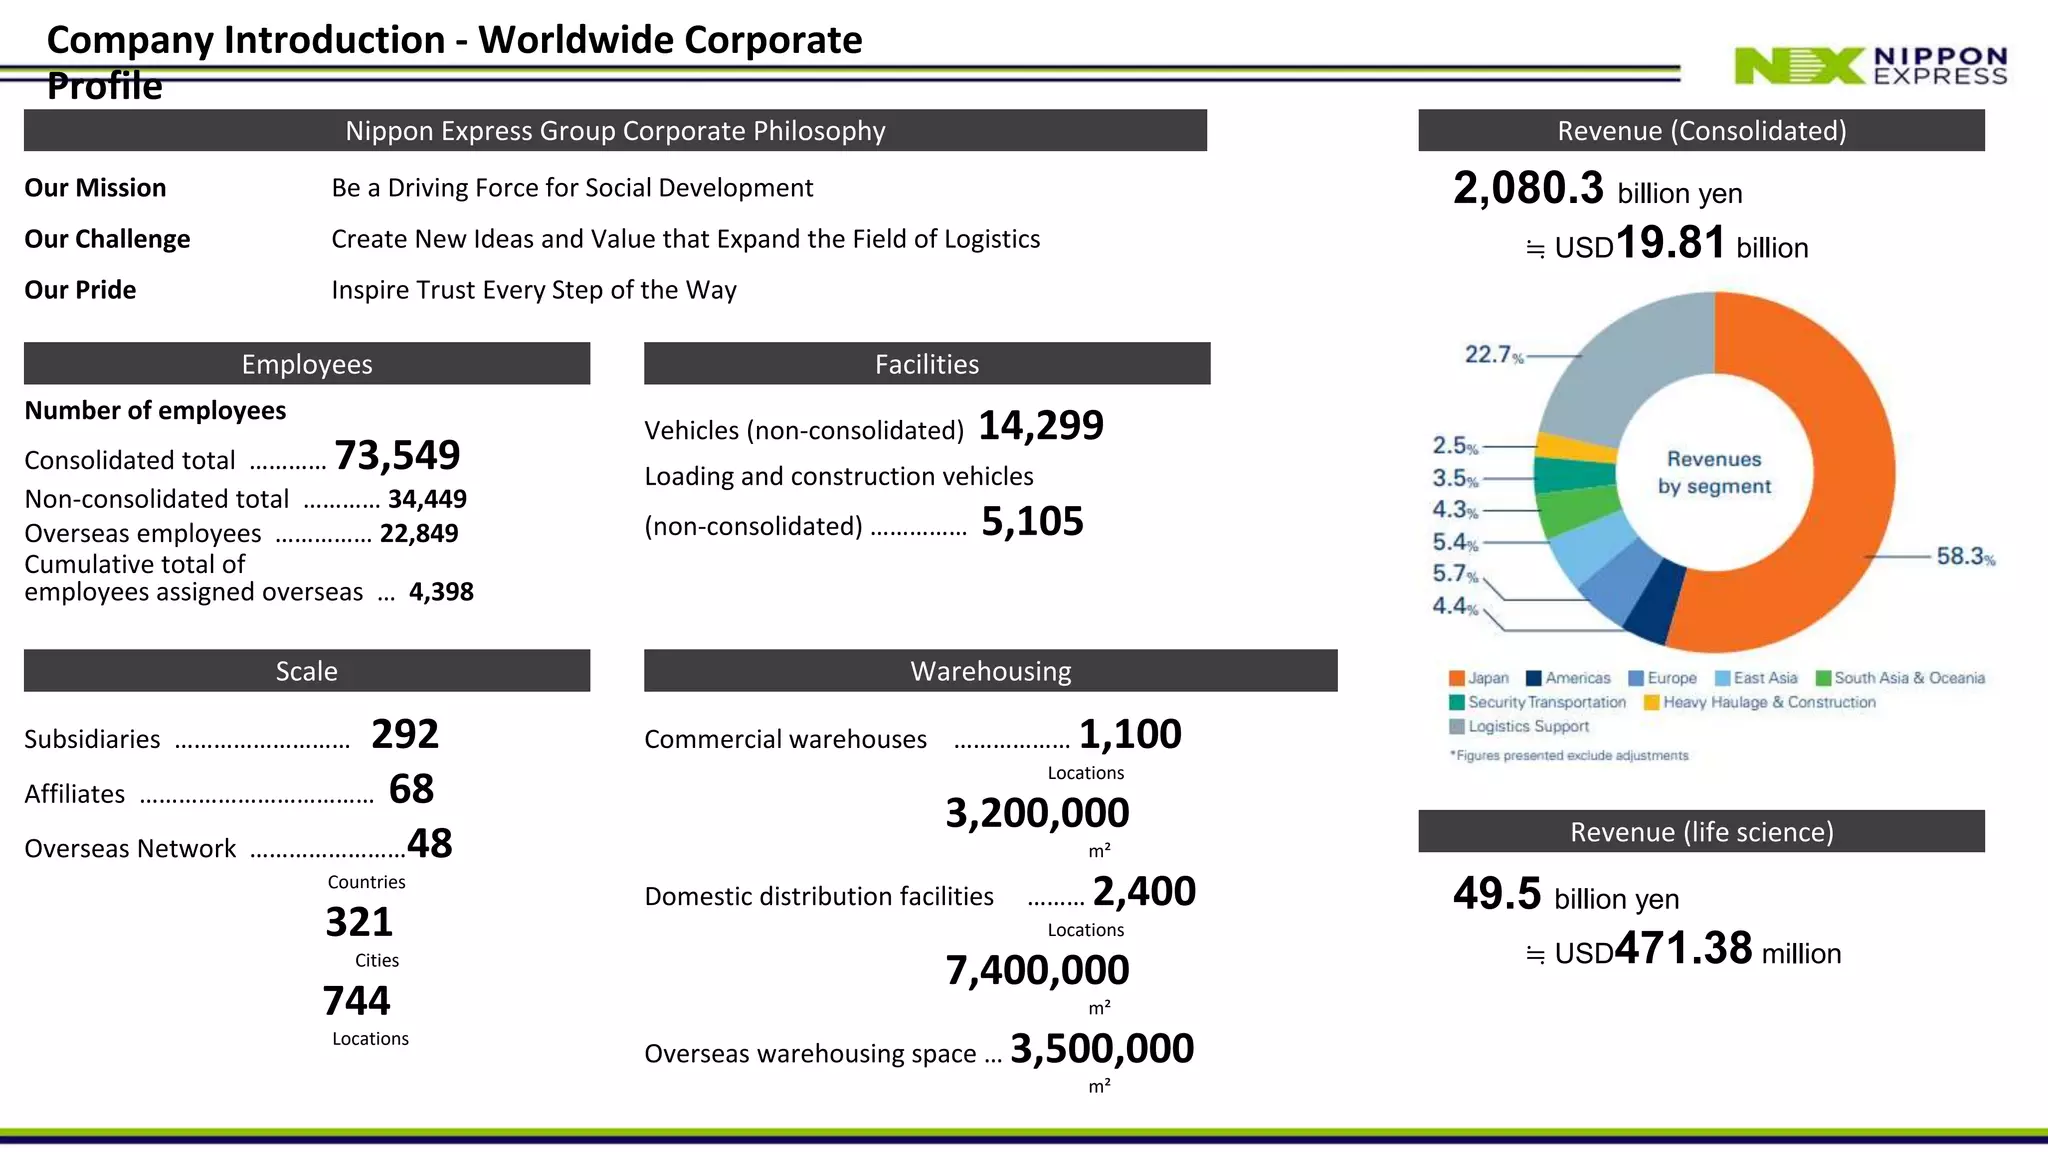Click the Logistics Support legend square
Viewport: 2048px width, 1152px height.
(x=1457, y=726)
